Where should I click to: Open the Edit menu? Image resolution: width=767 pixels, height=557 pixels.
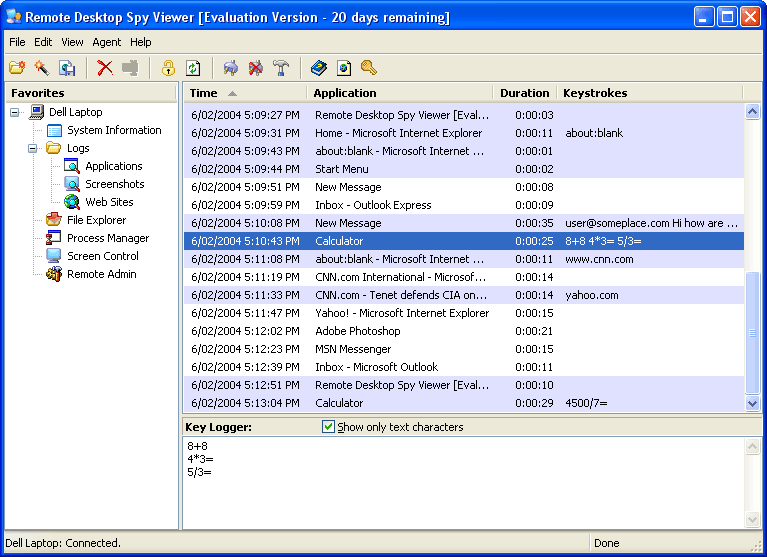[x=43, y=42]
